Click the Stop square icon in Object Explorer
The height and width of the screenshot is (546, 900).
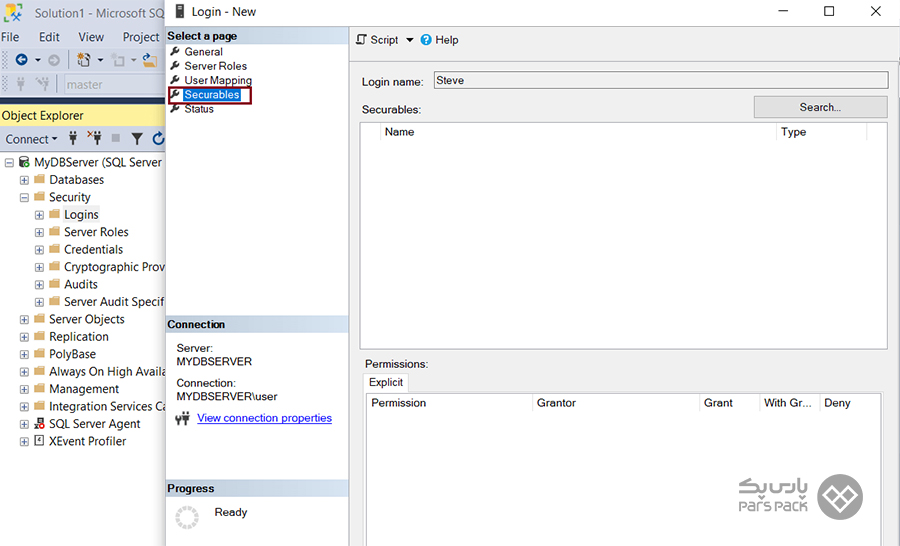click(x=115, y=138)
